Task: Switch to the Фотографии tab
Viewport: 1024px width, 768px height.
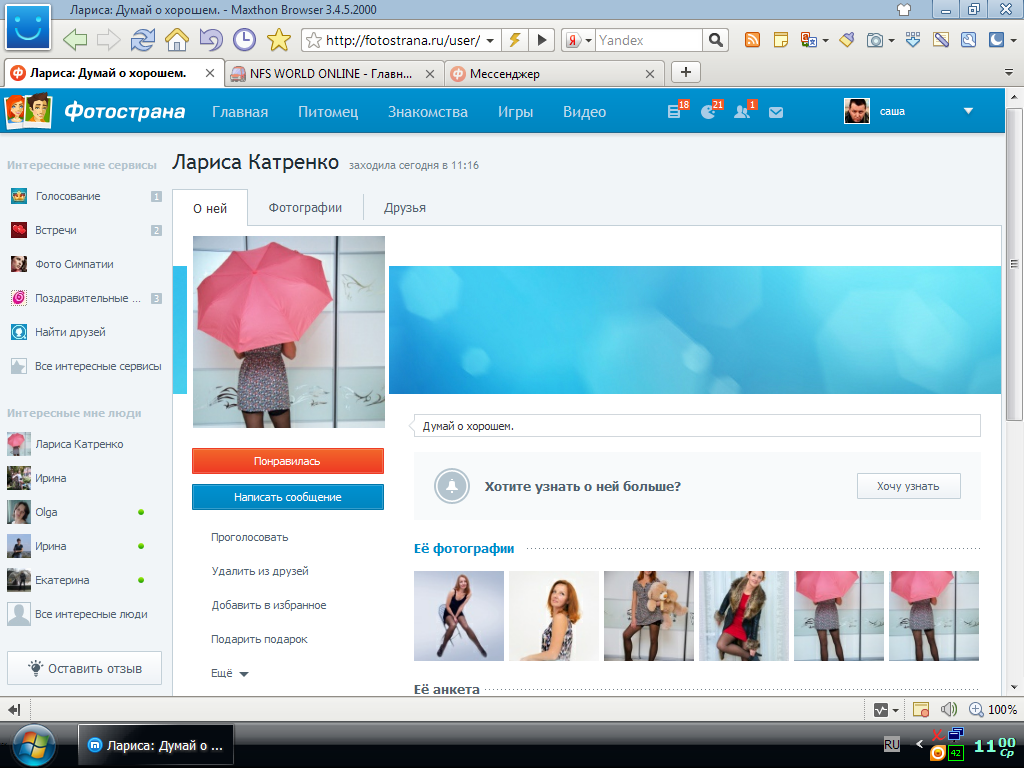Action: [x=305, y=208]
